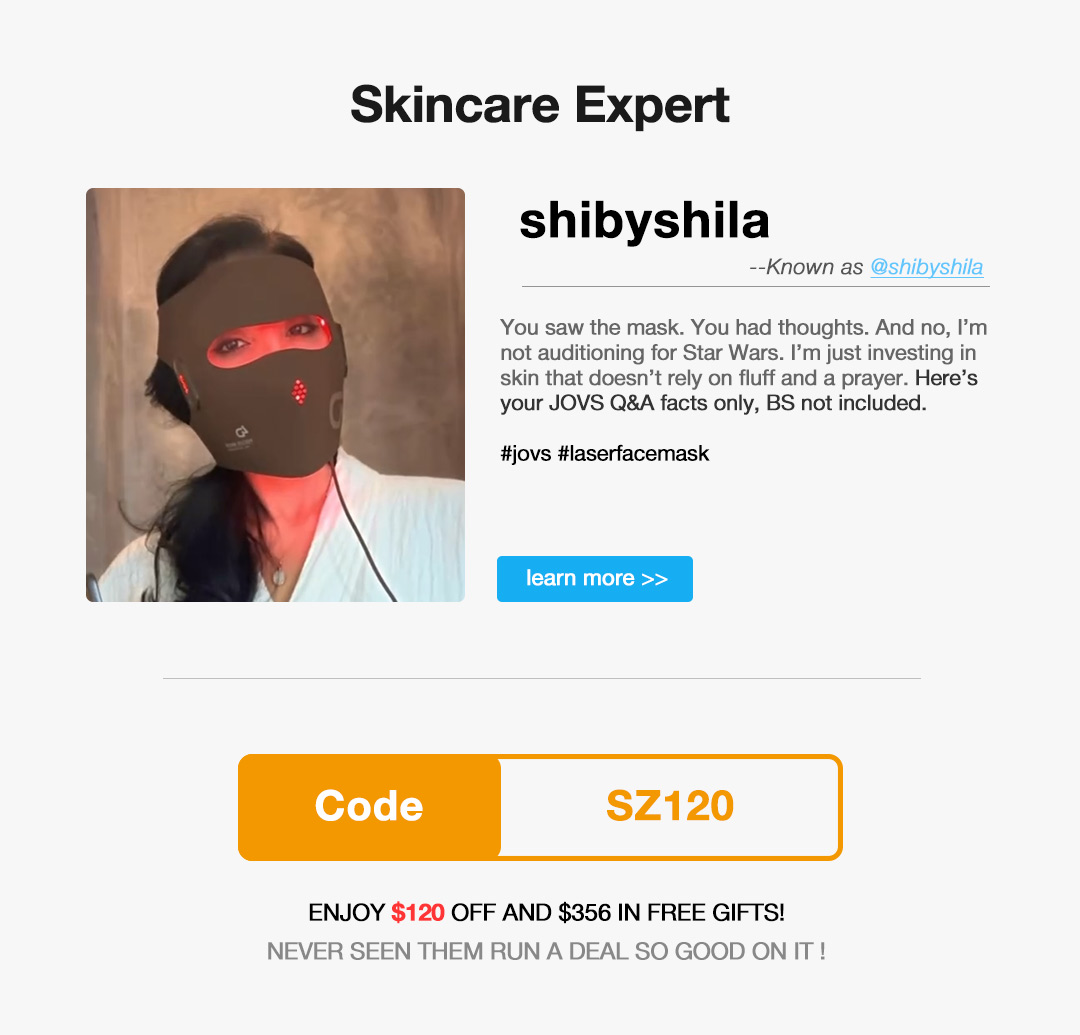Image resolution: width=1080 pixels, height=1035 pixels.
Task: Click the red LED lights on the mask
Action: [299, 392]
